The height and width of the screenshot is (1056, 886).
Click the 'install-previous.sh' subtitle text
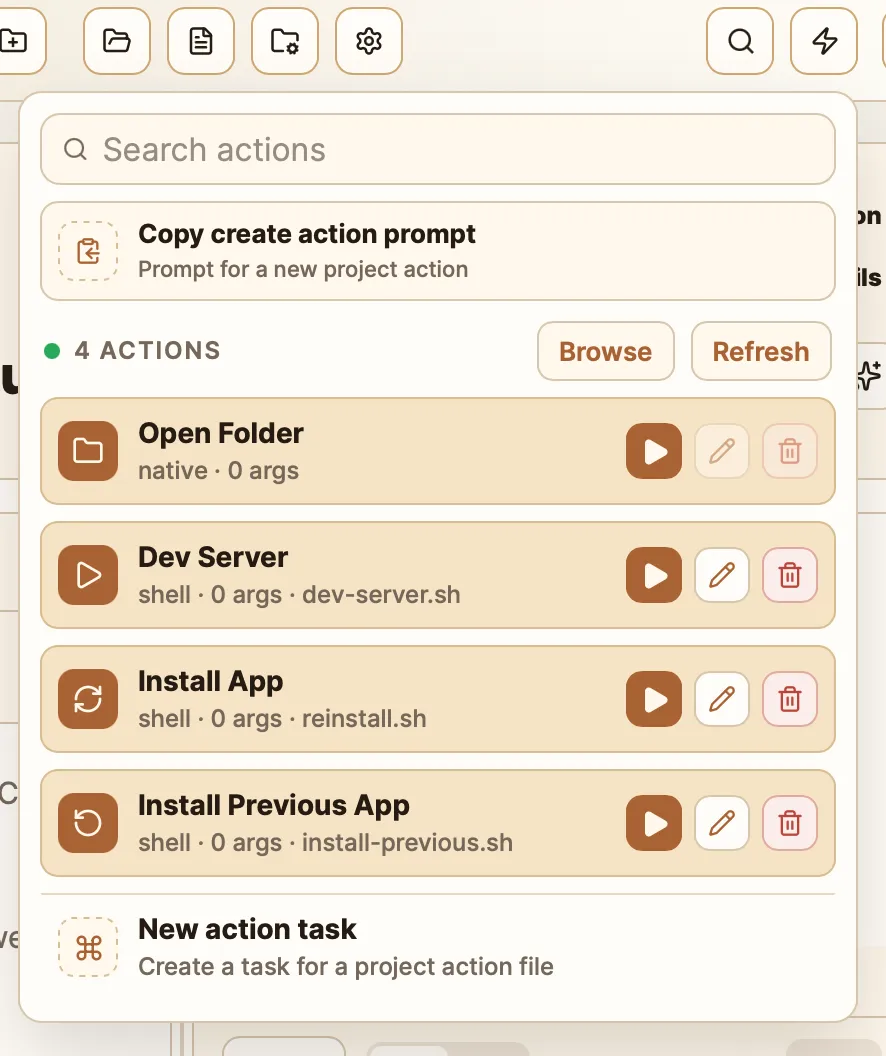tap(407, 843)
